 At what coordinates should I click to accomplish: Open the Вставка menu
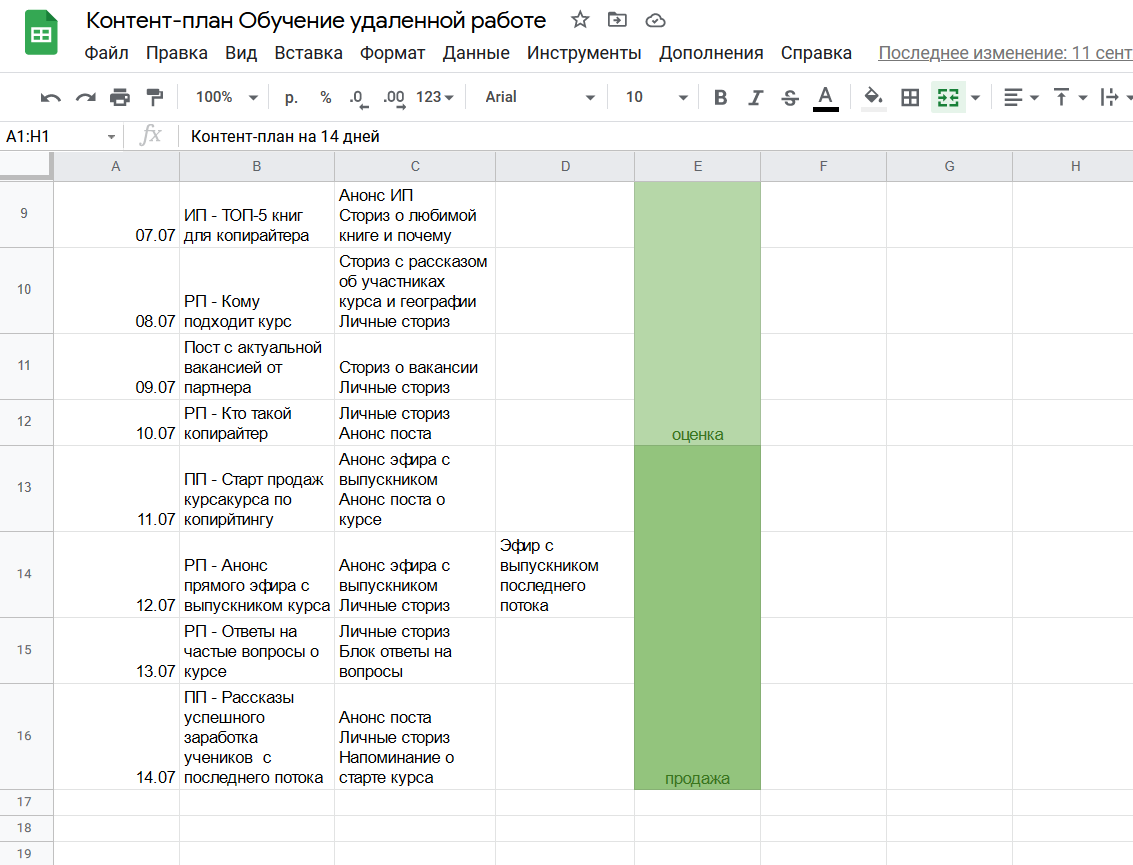point(309,53)
